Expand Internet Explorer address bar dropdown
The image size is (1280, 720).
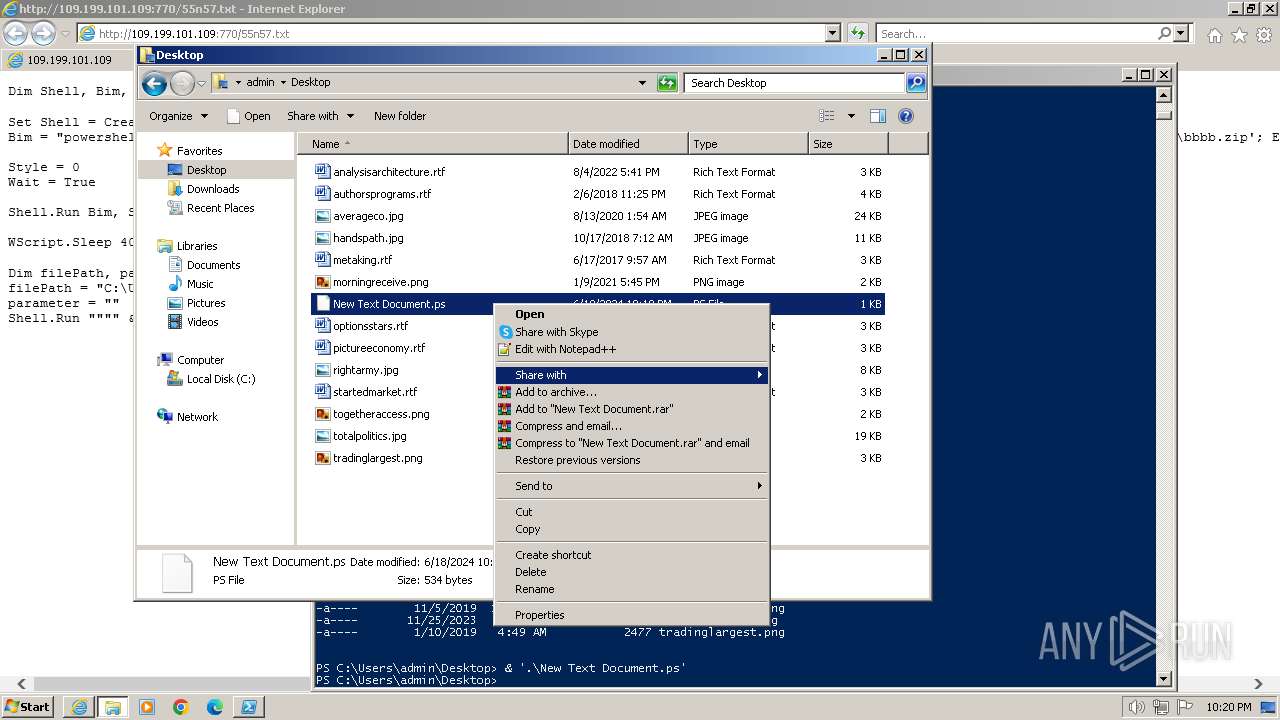(833, 33)
